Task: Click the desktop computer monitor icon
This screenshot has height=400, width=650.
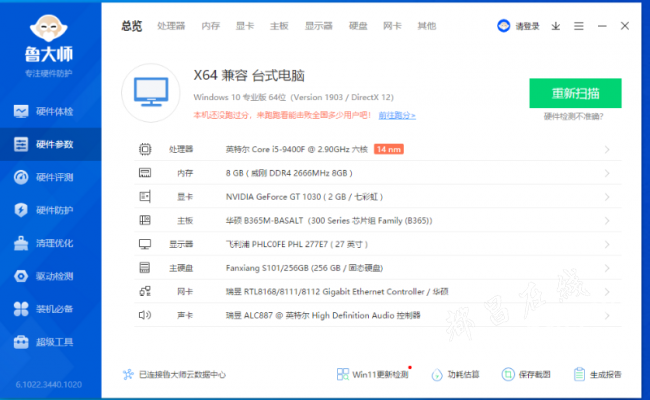Action: [151, 92]
